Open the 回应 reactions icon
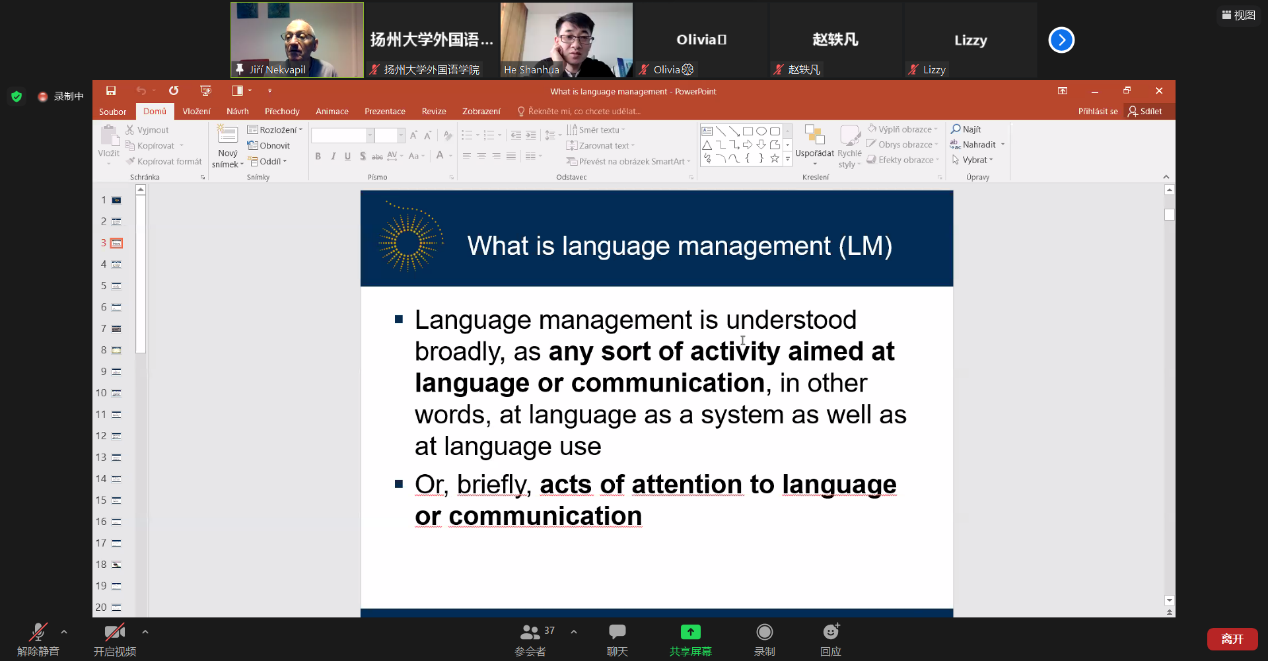 [830, 639]
